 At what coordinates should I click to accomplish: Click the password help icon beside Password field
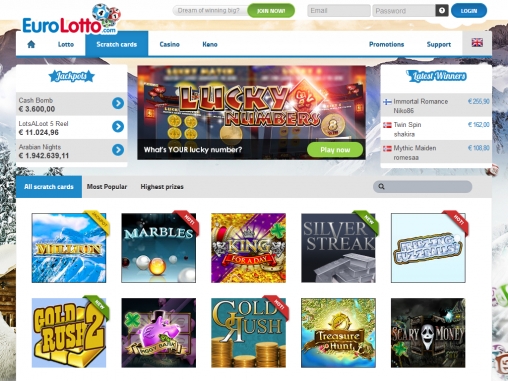pos(442,11)
